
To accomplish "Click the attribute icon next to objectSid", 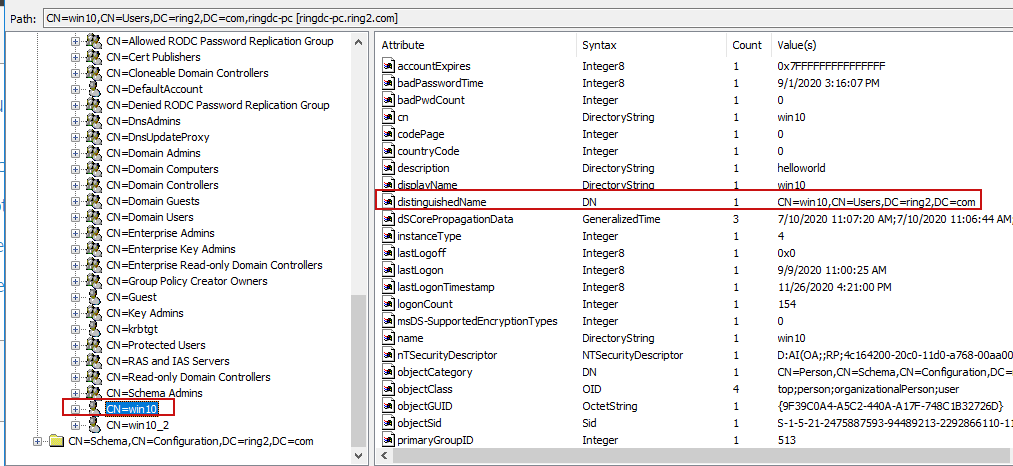I will click(x=389, y=423).
